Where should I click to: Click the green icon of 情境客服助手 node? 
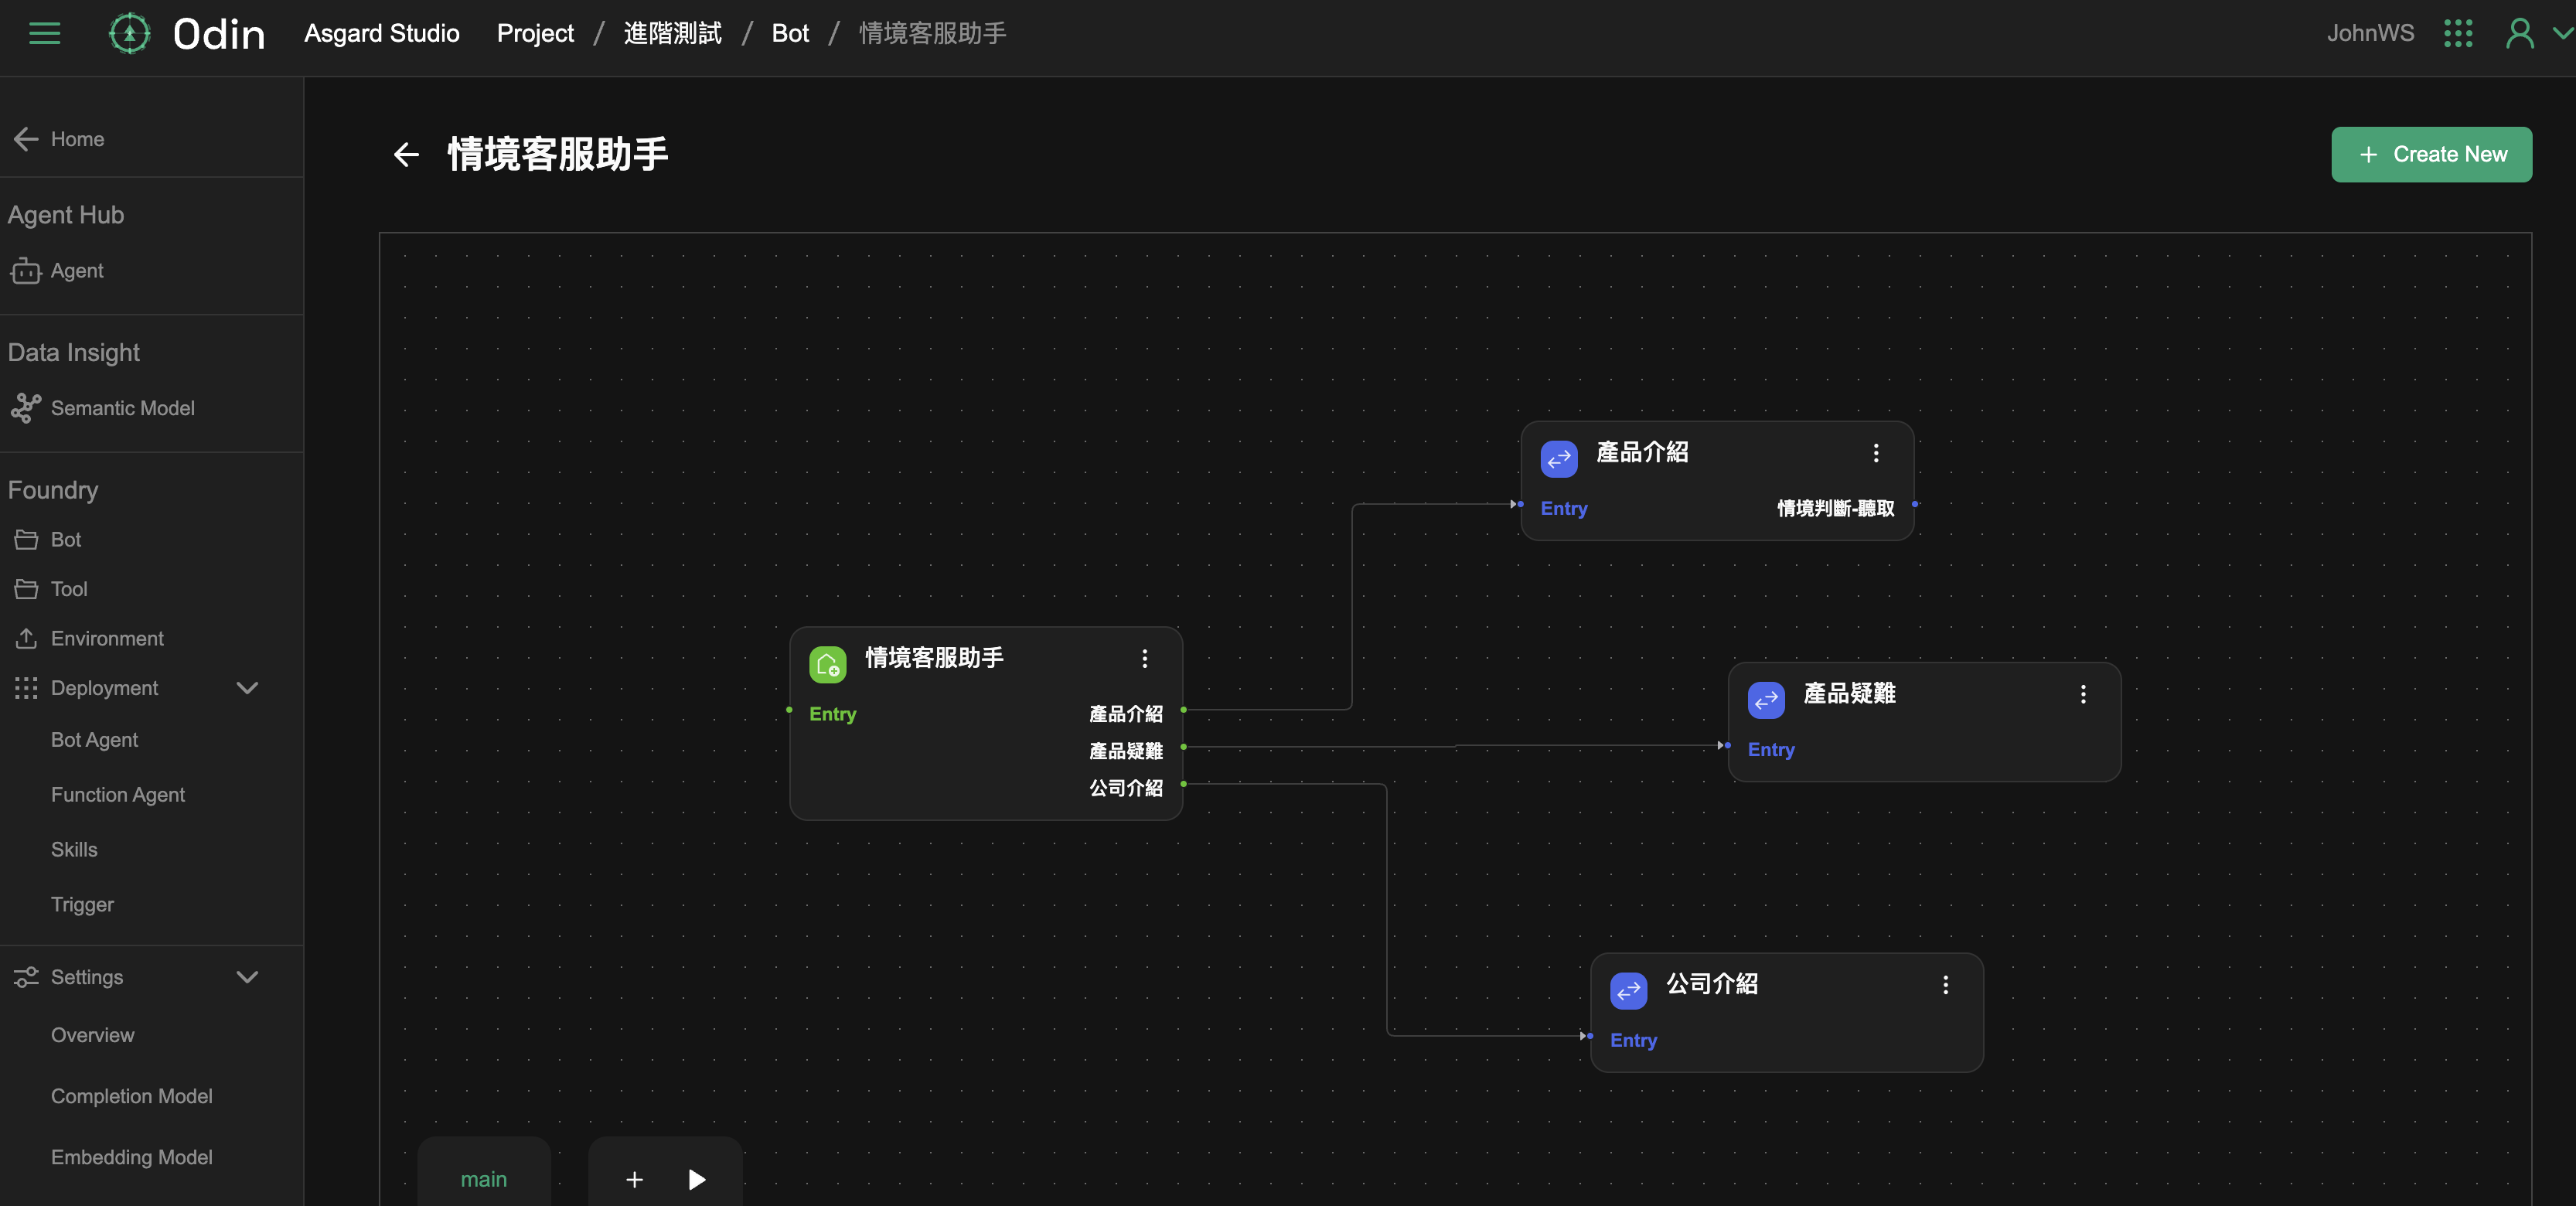tap(827, 664)
